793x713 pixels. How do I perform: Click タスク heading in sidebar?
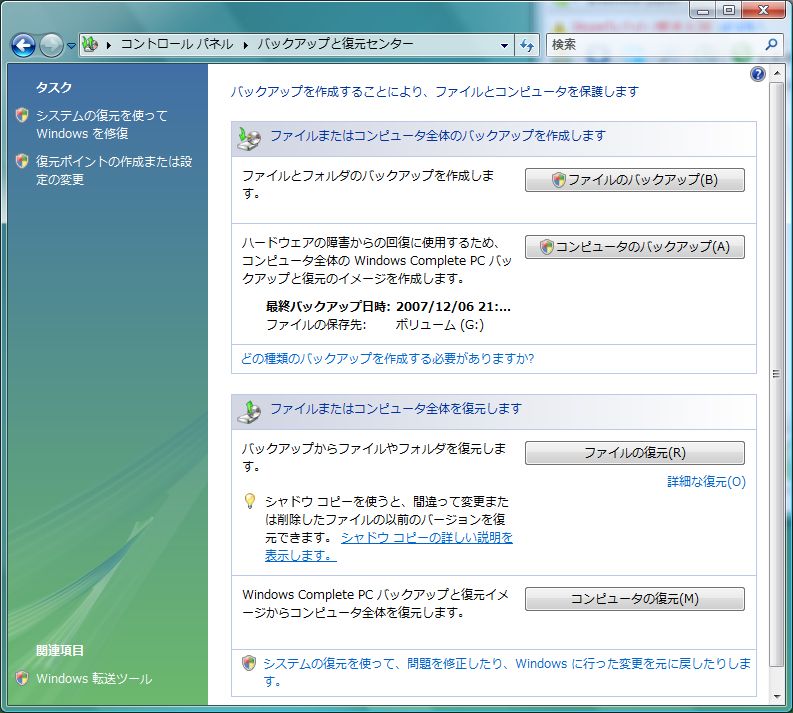tap(54, 87)
